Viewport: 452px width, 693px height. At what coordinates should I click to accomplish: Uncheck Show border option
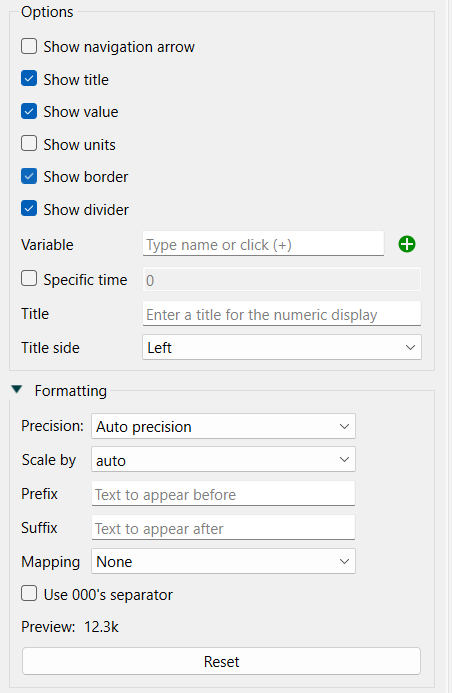(x=29, y=176)
